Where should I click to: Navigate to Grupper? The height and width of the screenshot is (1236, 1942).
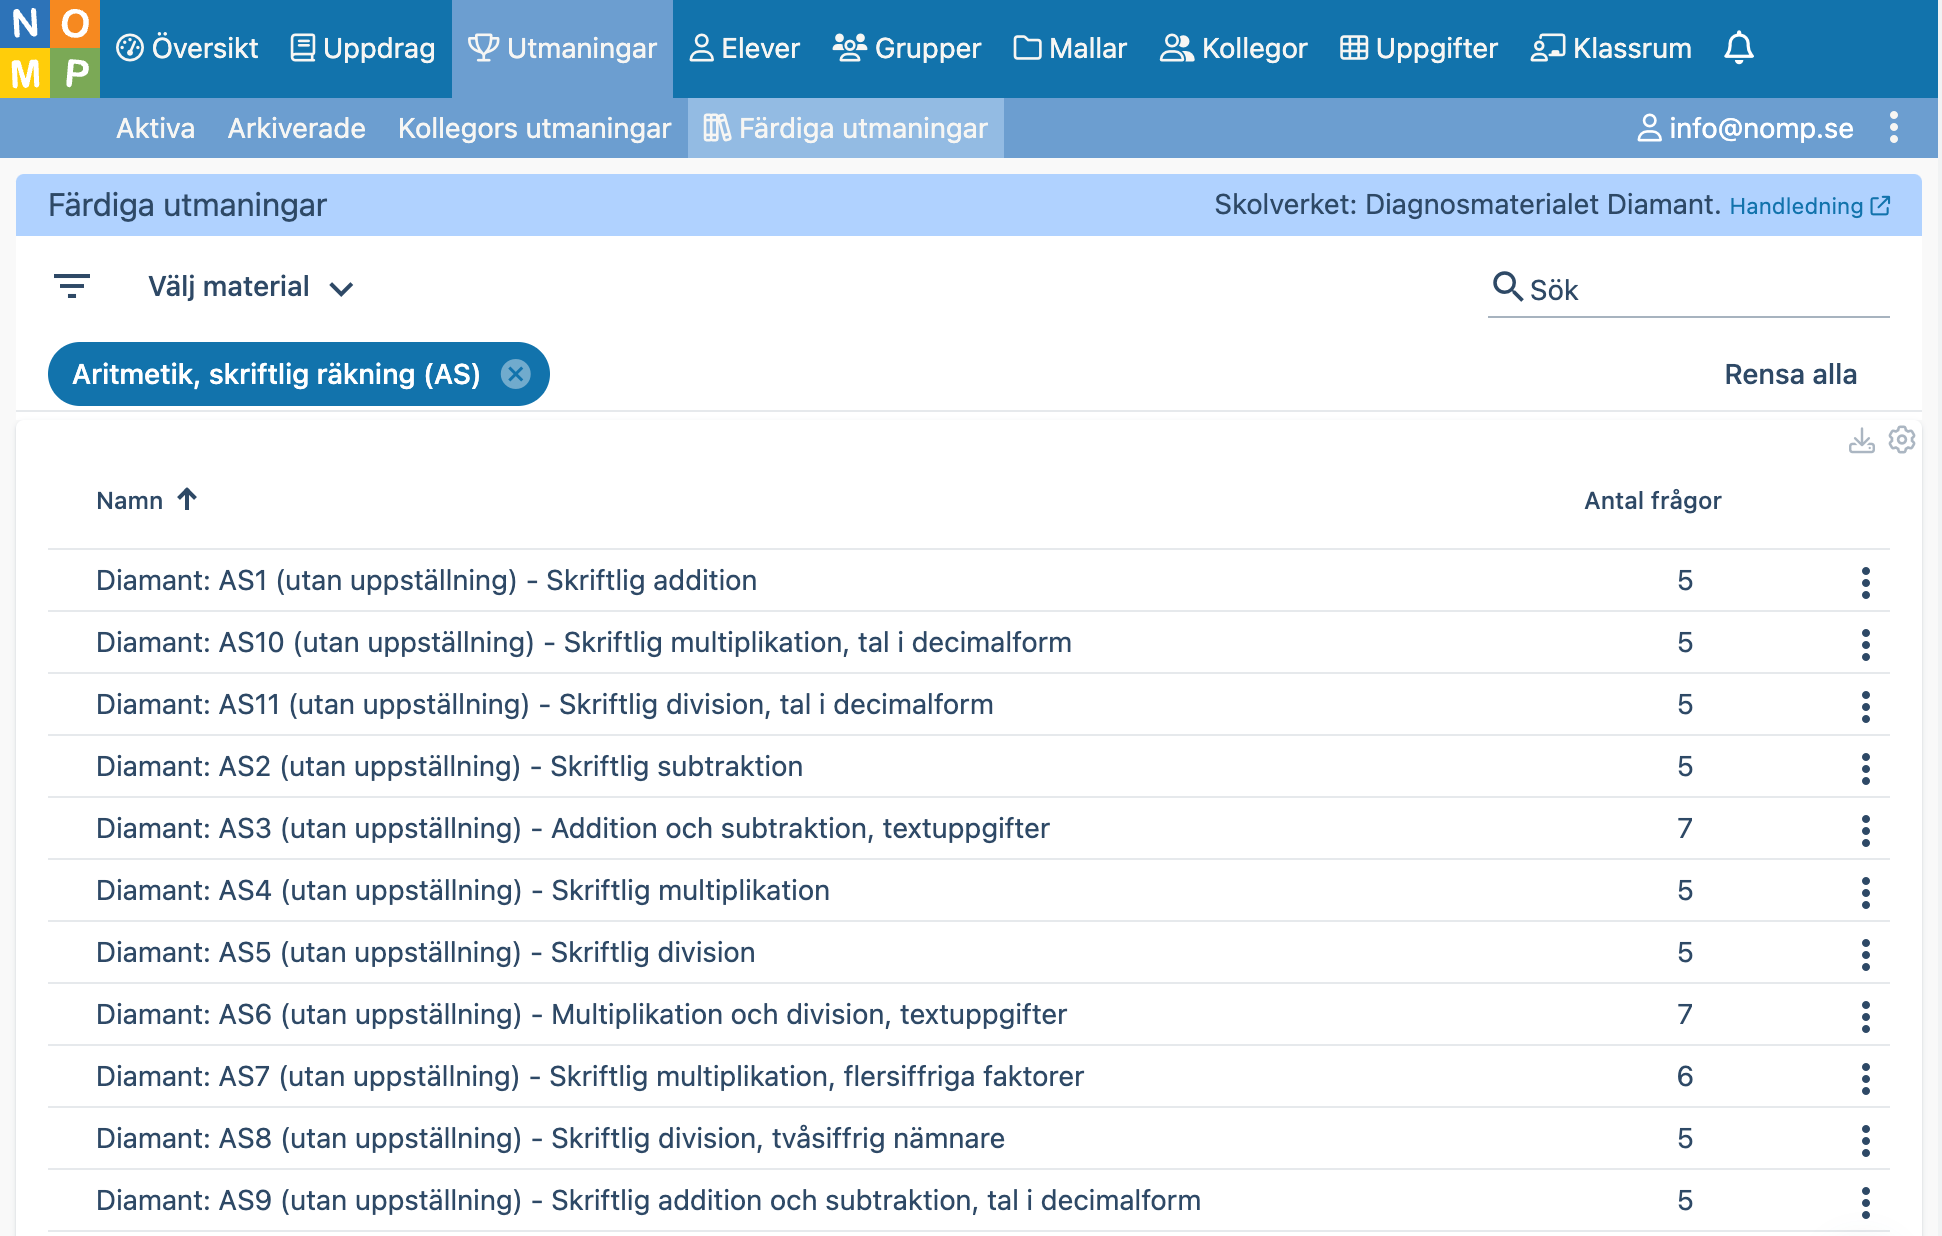tap(907, 48)
